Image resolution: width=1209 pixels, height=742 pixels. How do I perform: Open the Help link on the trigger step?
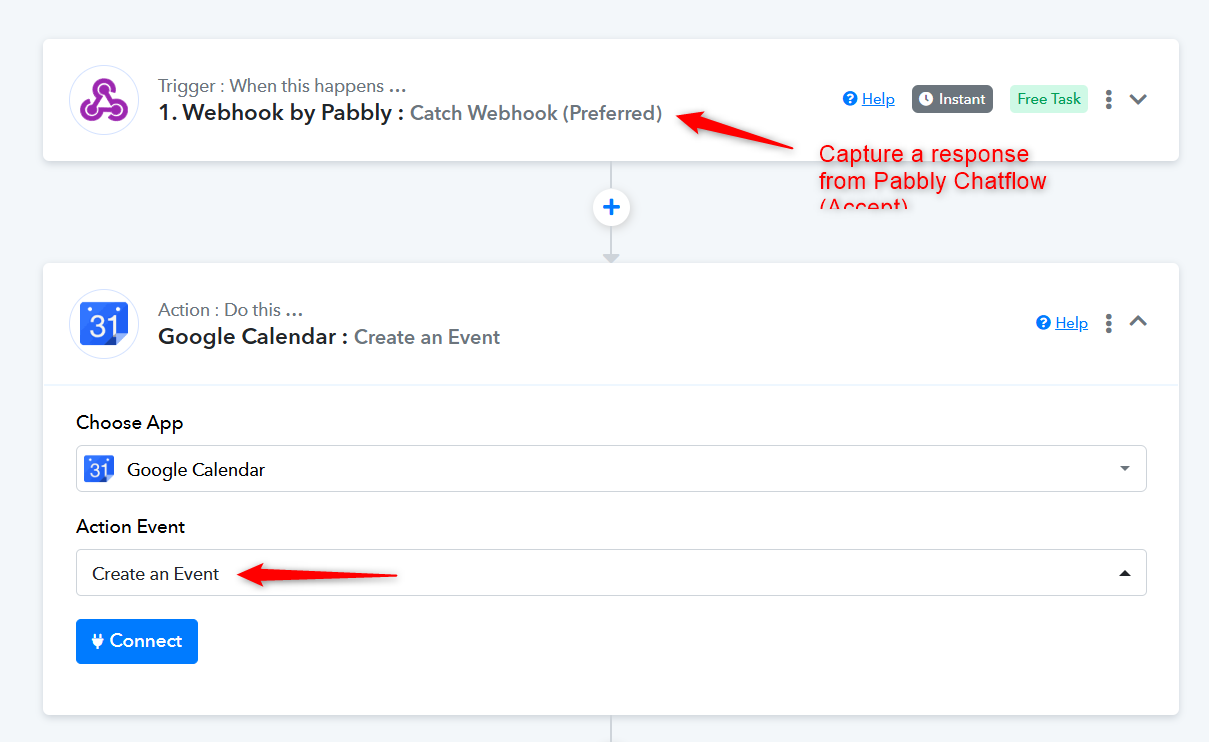[x=878, y=99]
